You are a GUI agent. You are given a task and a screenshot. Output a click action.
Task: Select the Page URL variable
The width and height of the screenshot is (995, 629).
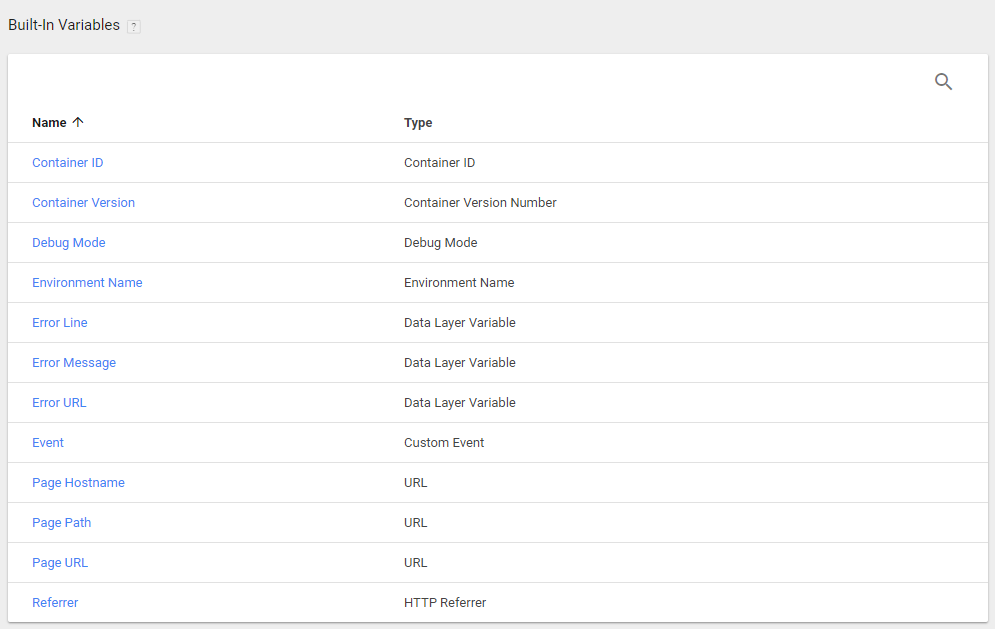click(60, 563)
